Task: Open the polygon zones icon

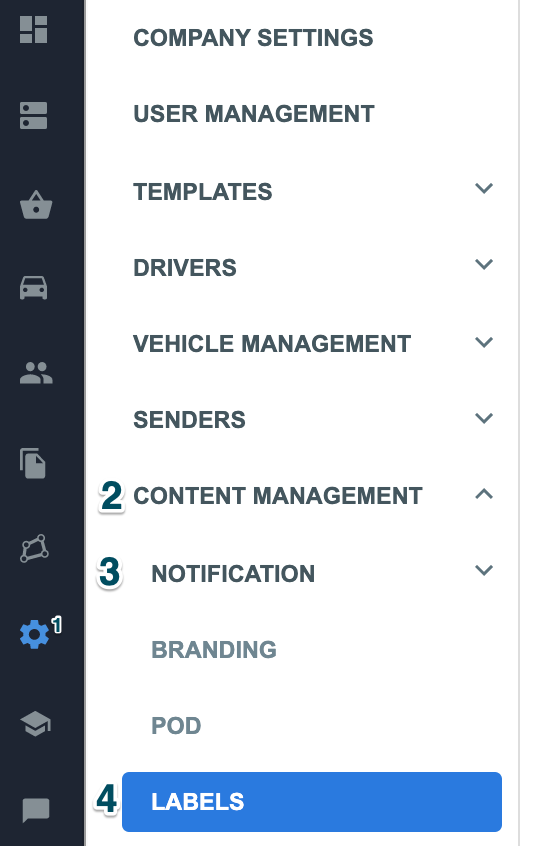Action: point(35,548)
